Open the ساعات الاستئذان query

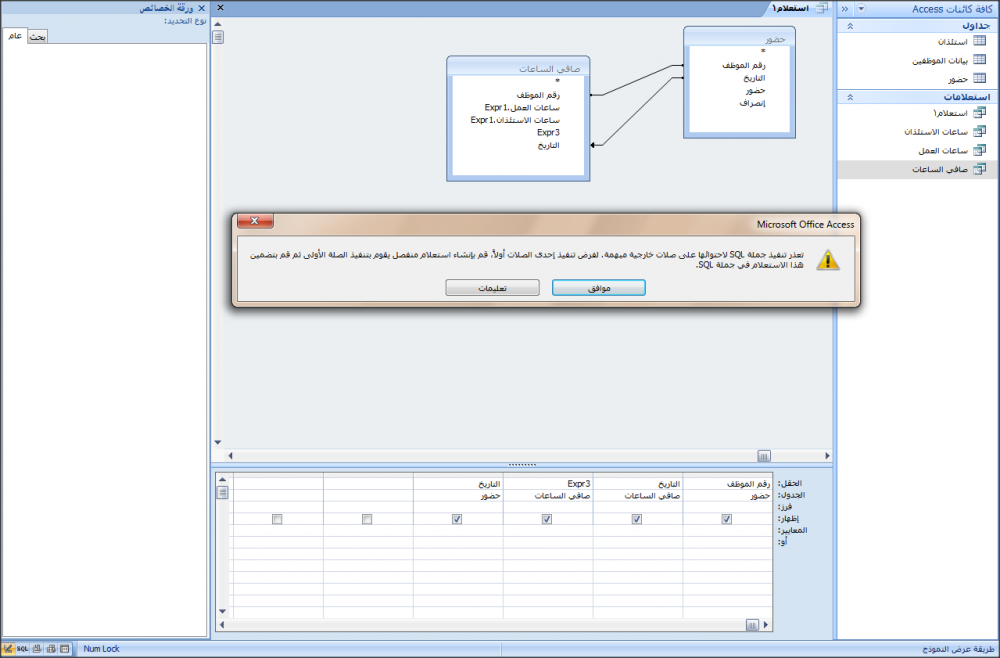936,132
